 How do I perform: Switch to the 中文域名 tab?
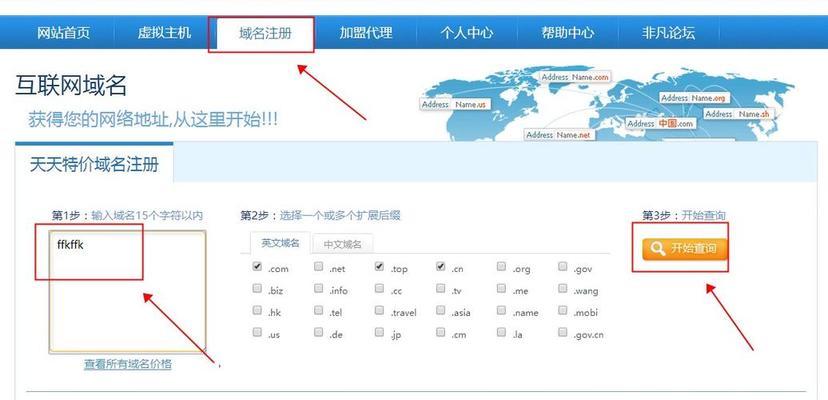click(x=343, y=244)
